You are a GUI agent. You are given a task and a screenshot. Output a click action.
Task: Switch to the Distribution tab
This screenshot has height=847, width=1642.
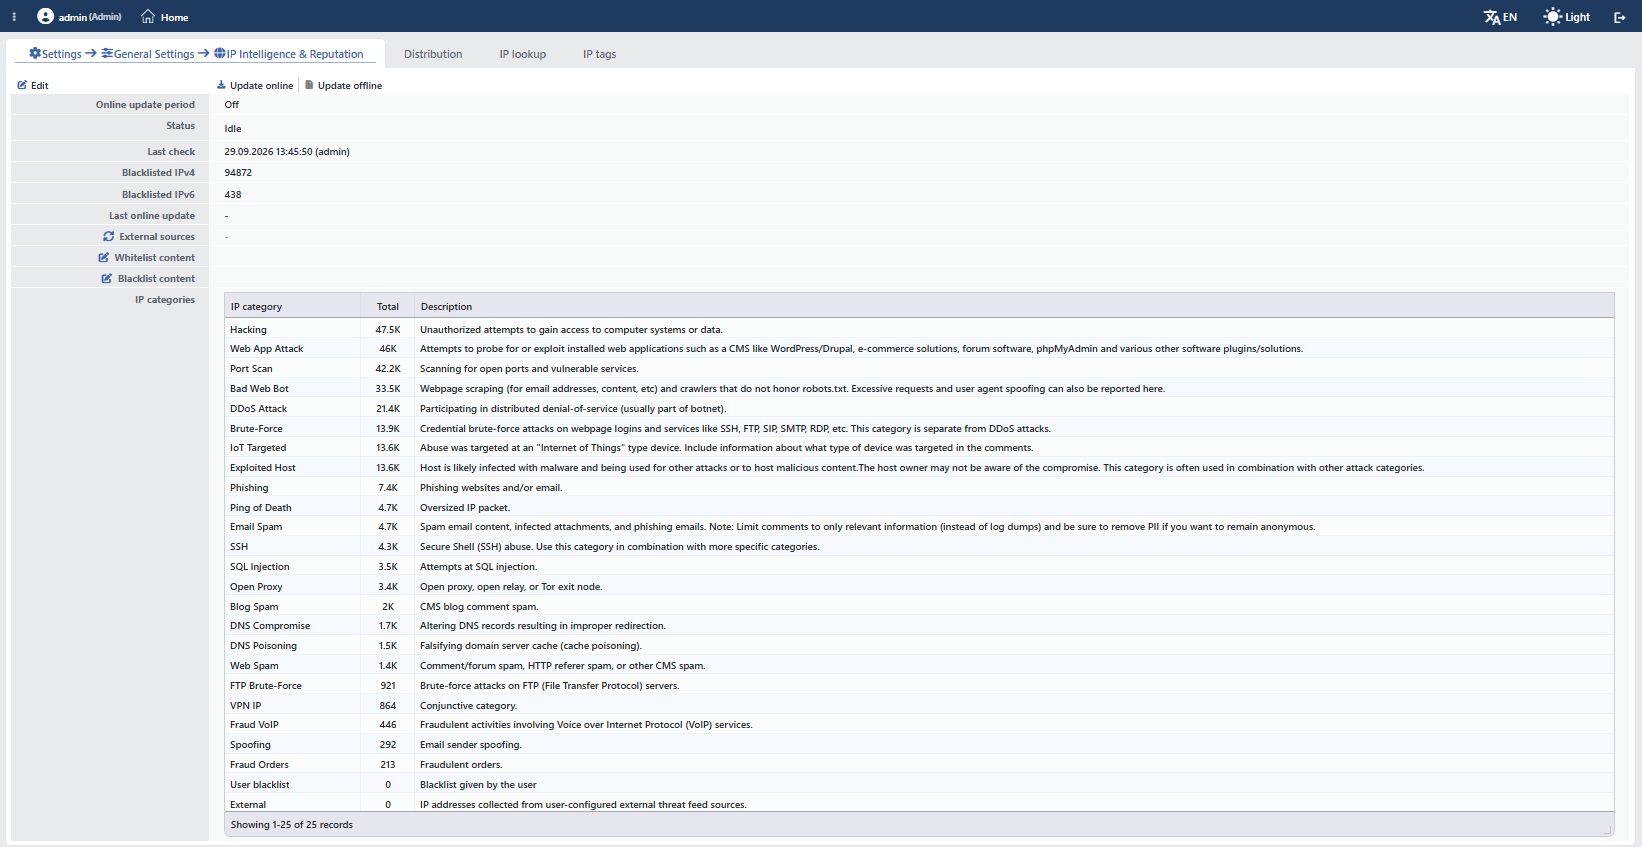(x=433, y=54)
